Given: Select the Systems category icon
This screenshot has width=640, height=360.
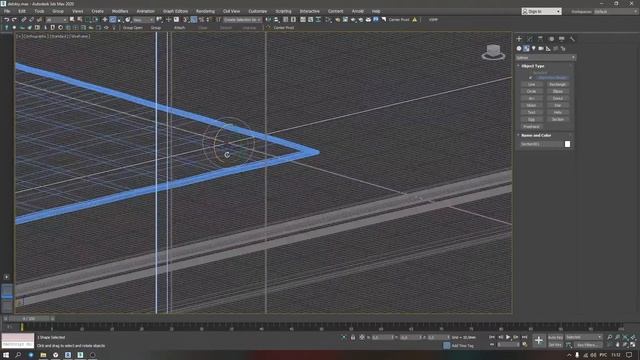Looking at the screenshot, I should pos(563,49).
